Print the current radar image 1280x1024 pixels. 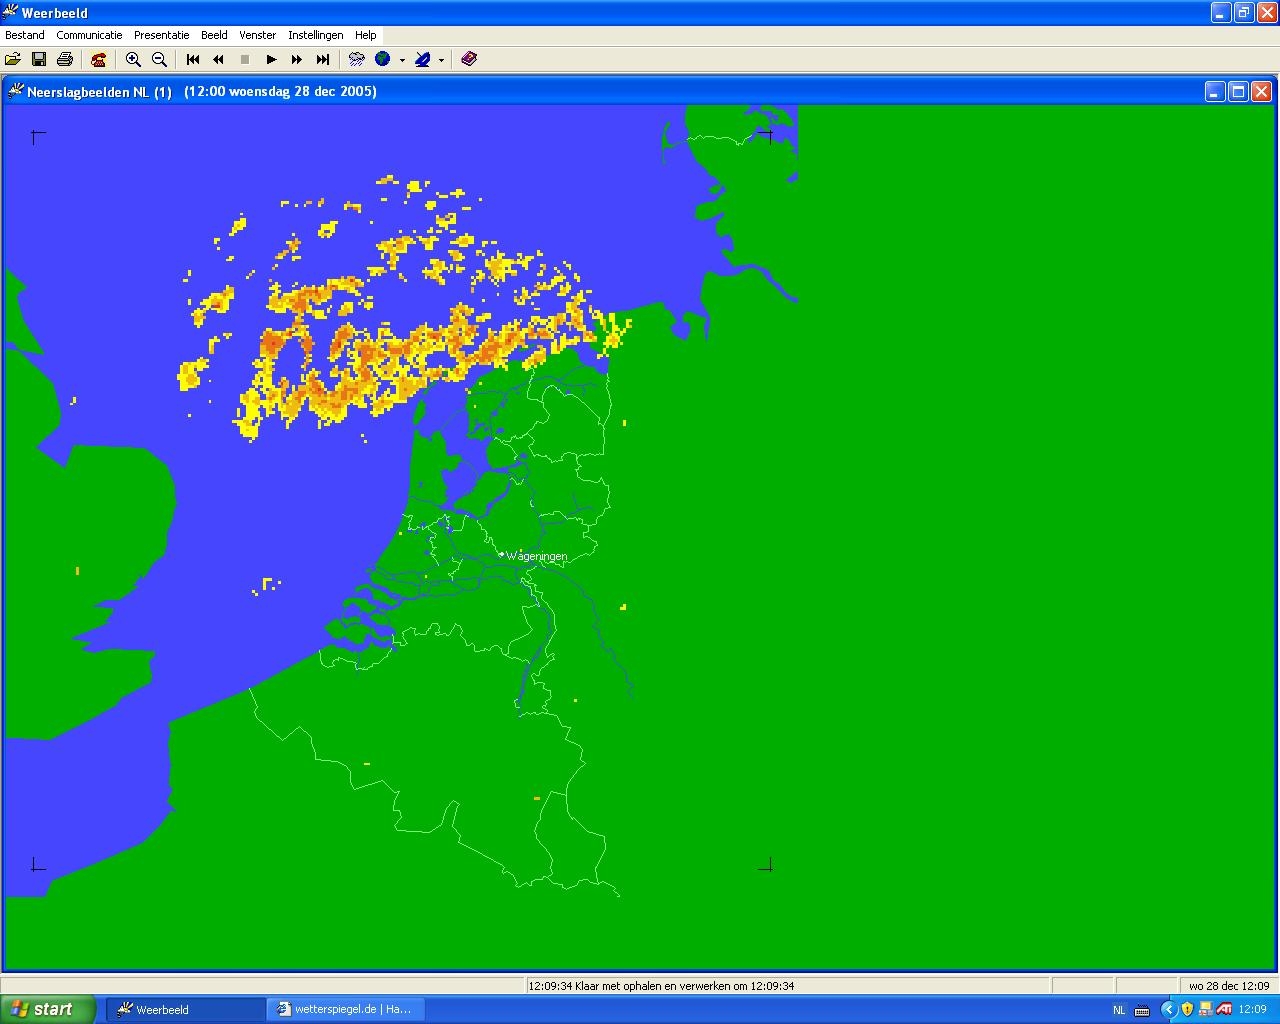(x=65, y=60)
